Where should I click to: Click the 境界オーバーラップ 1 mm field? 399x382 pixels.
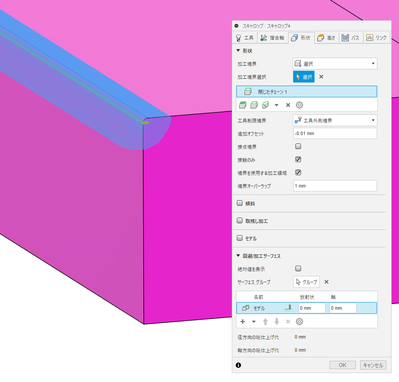(335, 186)
